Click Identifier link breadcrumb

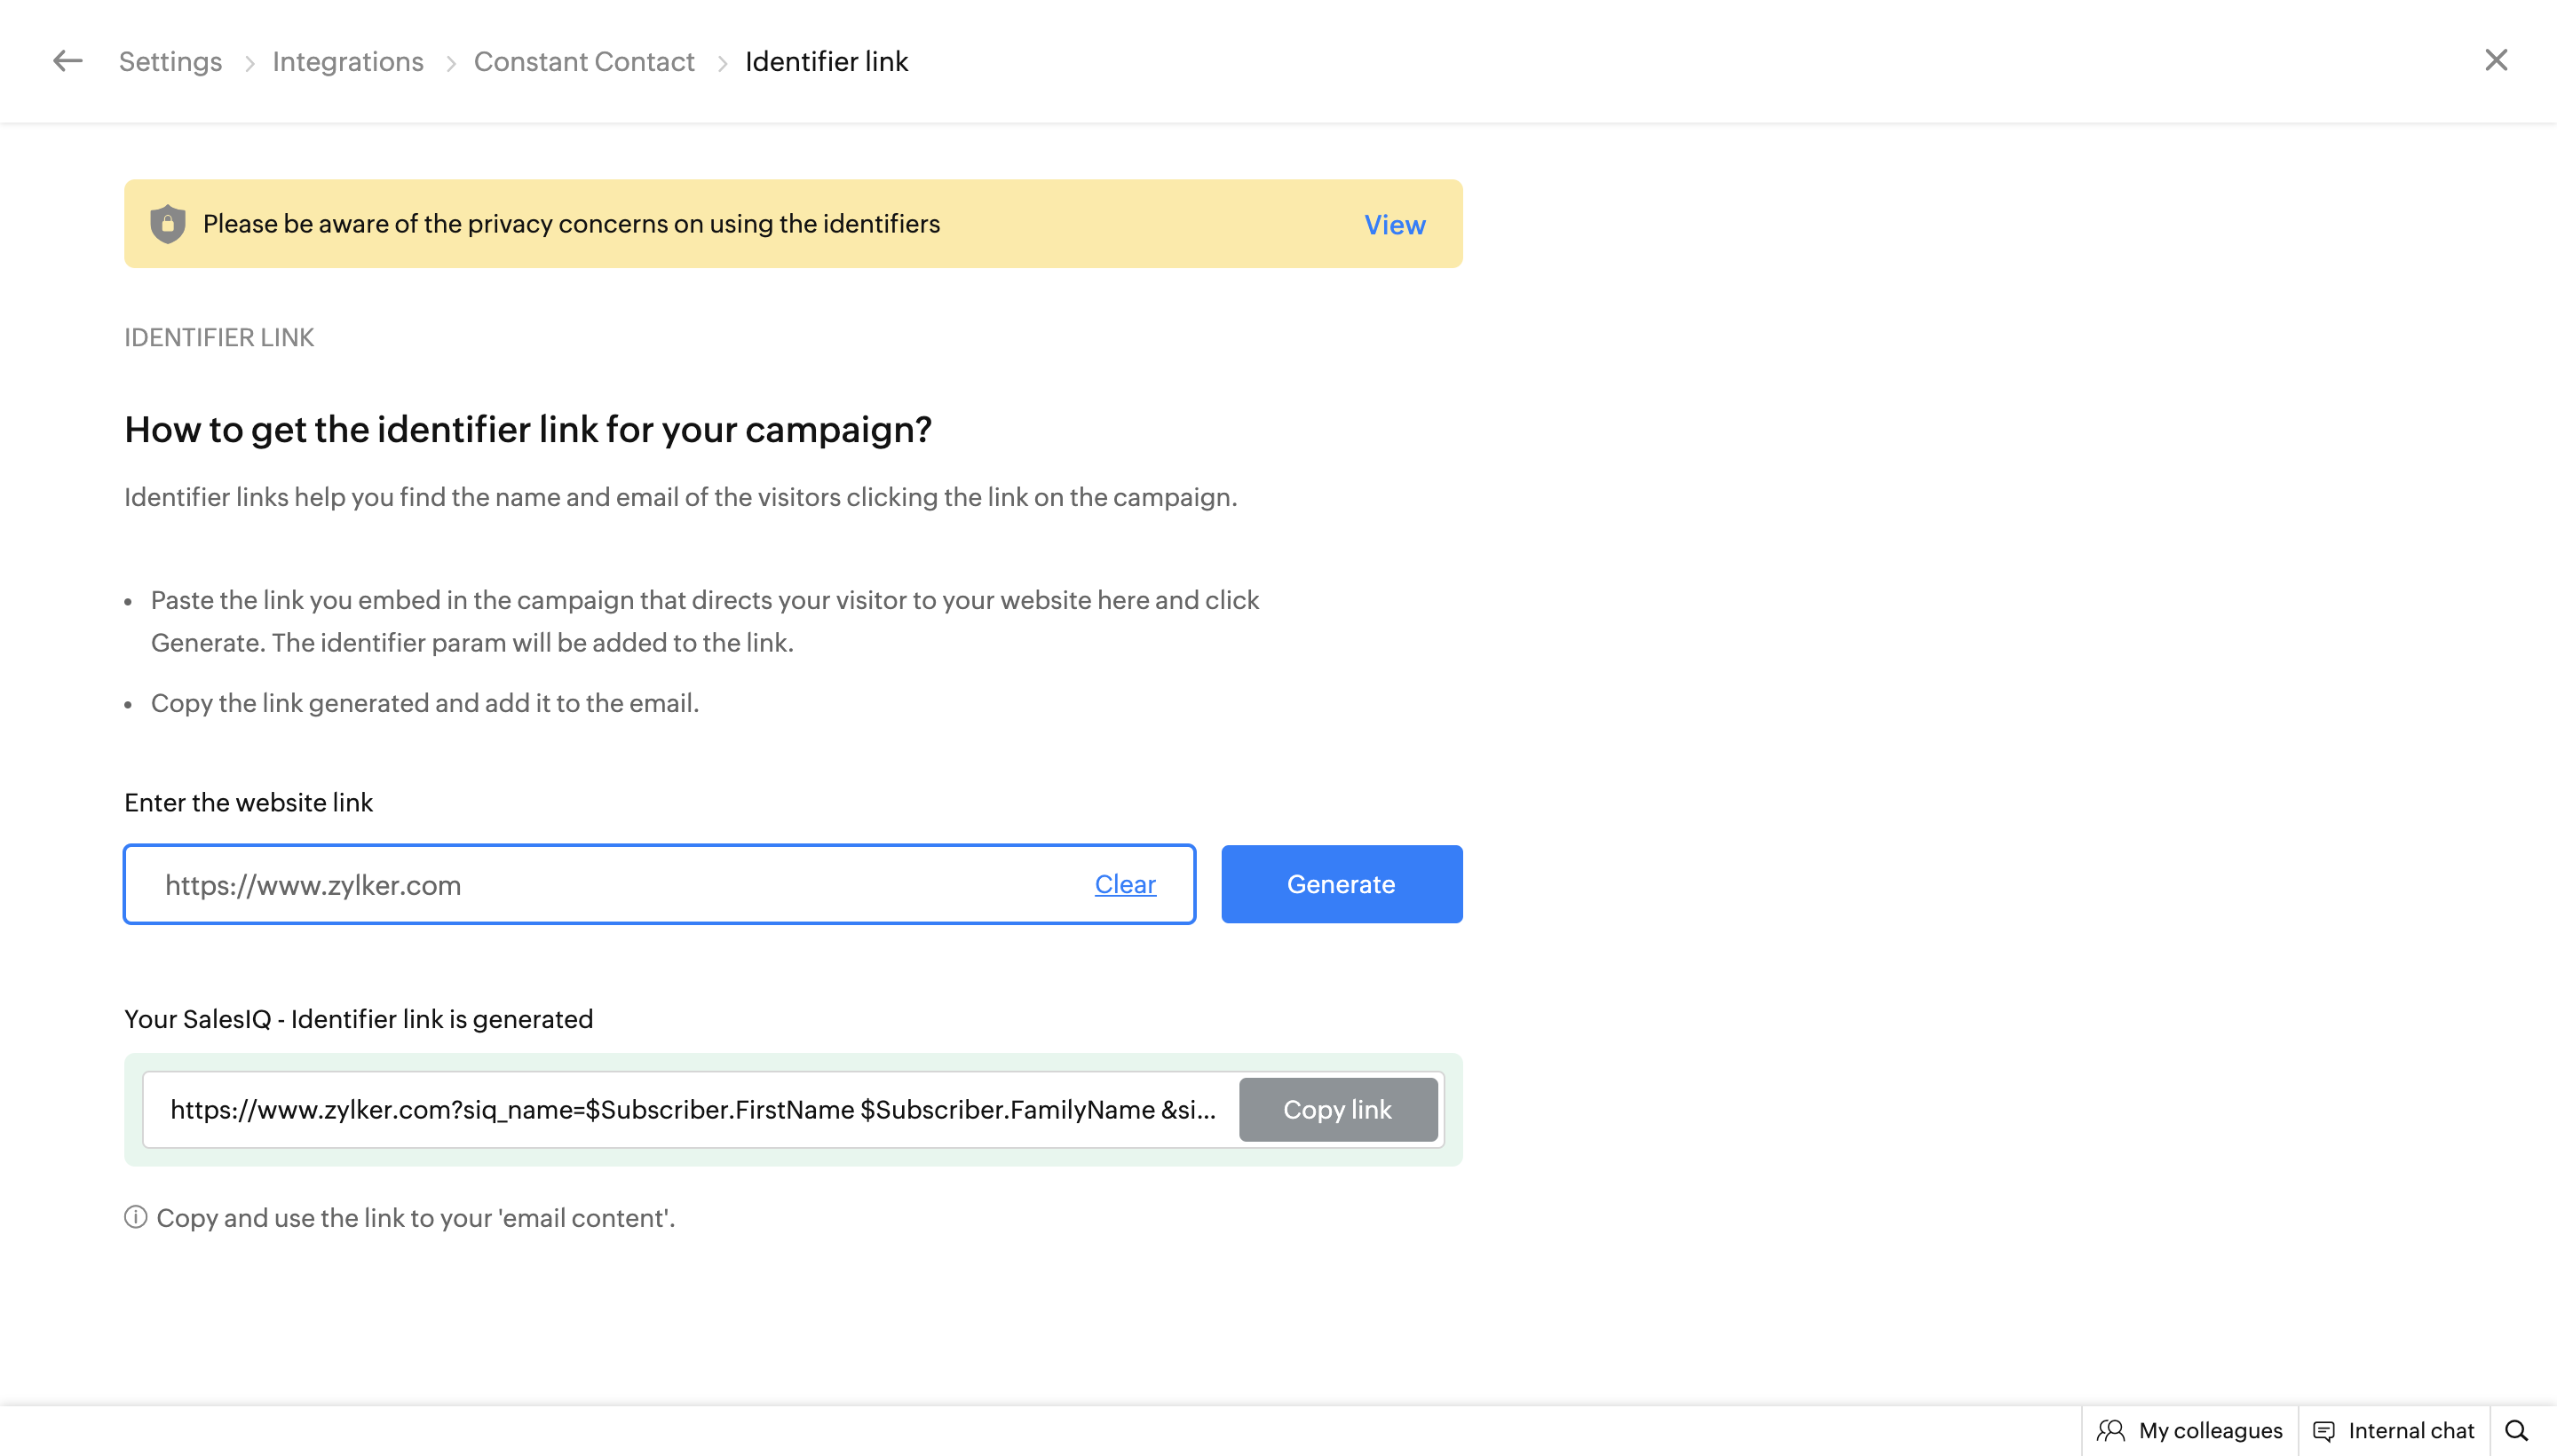coord(826,62)
